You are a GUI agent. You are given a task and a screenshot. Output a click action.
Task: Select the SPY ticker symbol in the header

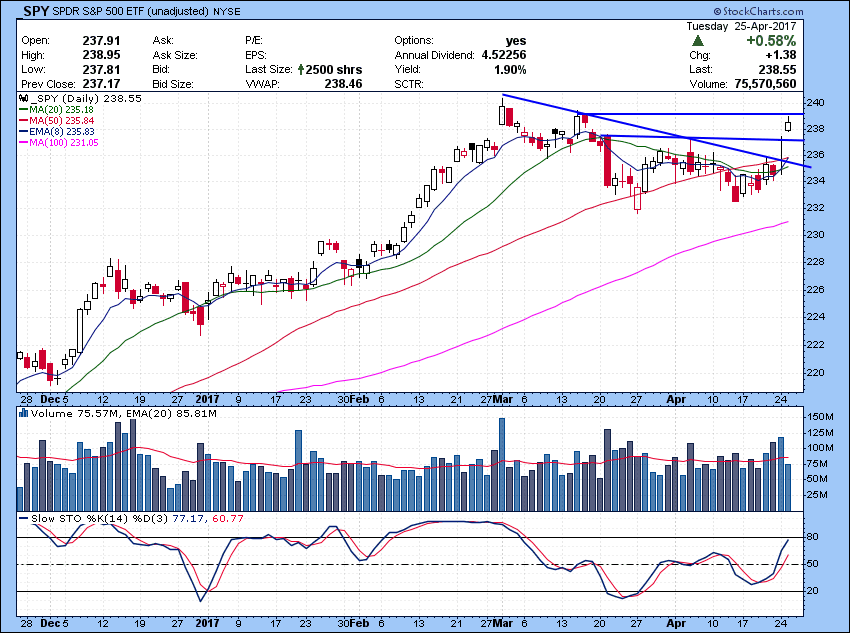tap(36, 11)
